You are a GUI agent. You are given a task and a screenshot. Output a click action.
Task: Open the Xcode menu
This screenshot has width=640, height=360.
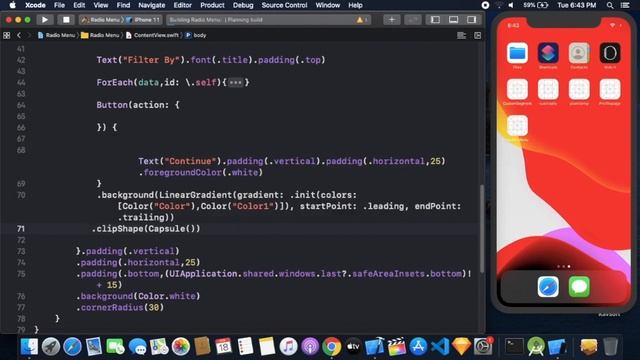pos(35,5)
